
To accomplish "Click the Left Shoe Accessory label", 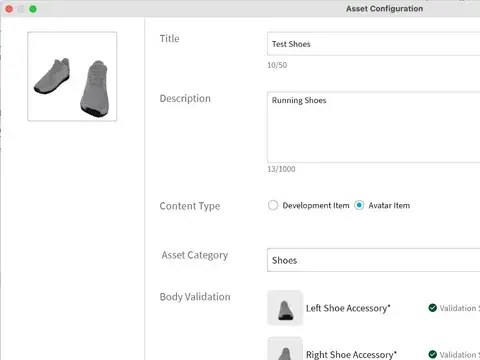I will (x=348, y=308).
